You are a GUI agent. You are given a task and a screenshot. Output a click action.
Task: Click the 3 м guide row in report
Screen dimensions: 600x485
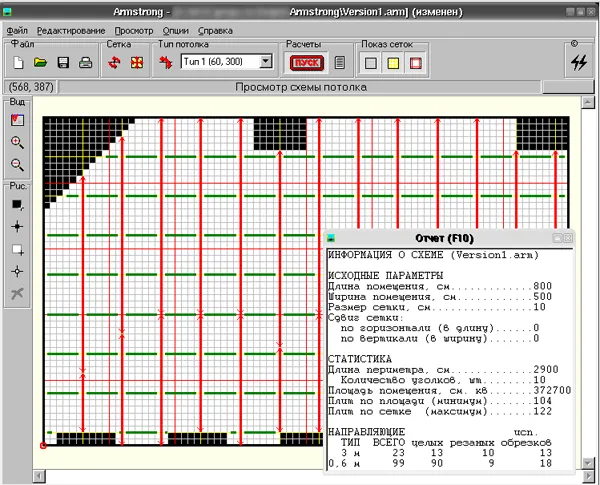coord(446,453)
